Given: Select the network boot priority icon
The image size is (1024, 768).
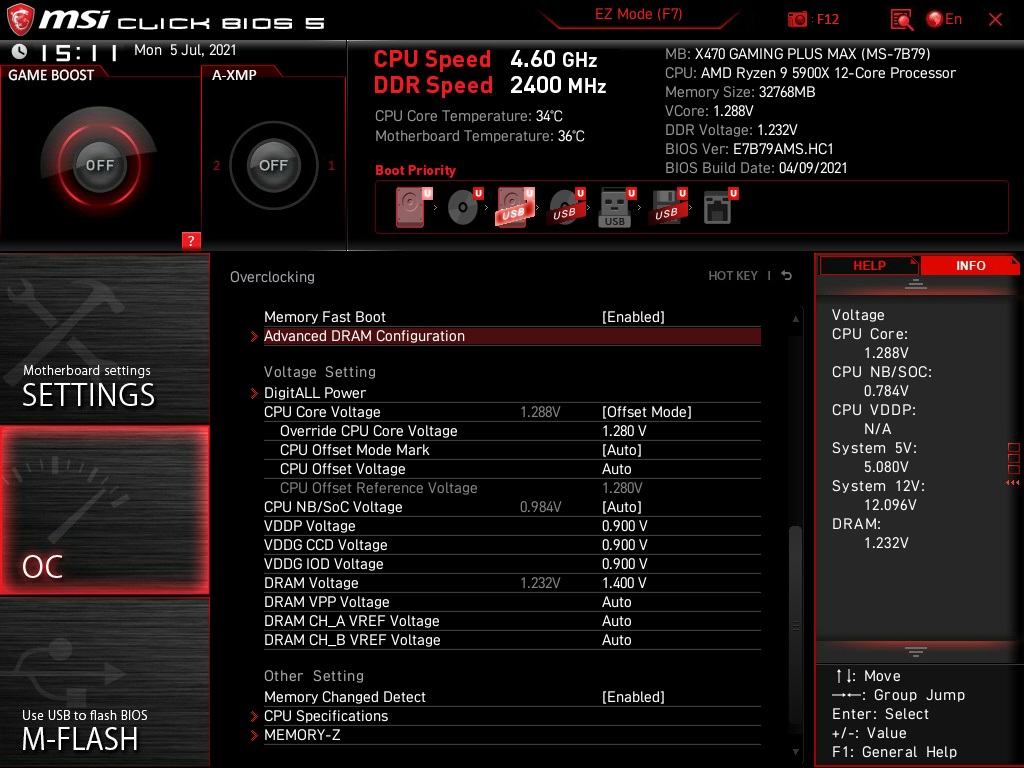Looking at the screenshot, I should point(720,207).
